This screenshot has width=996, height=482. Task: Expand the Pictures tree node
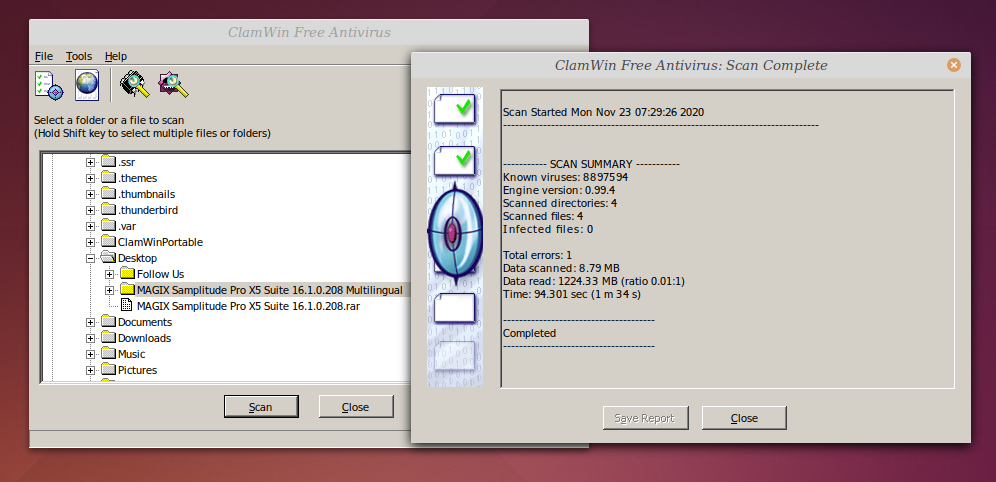click(90, 370)
